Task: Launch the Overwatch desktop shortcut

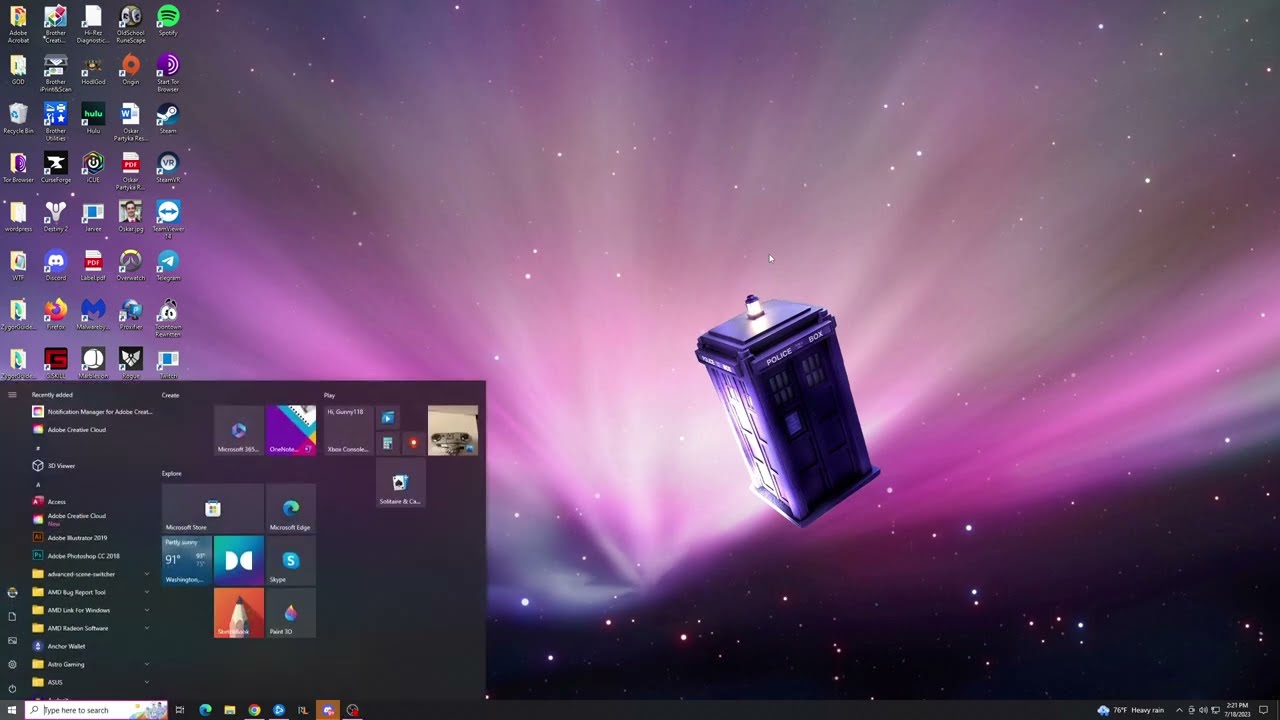Action: pyautogui.click(x=130, y=266)
